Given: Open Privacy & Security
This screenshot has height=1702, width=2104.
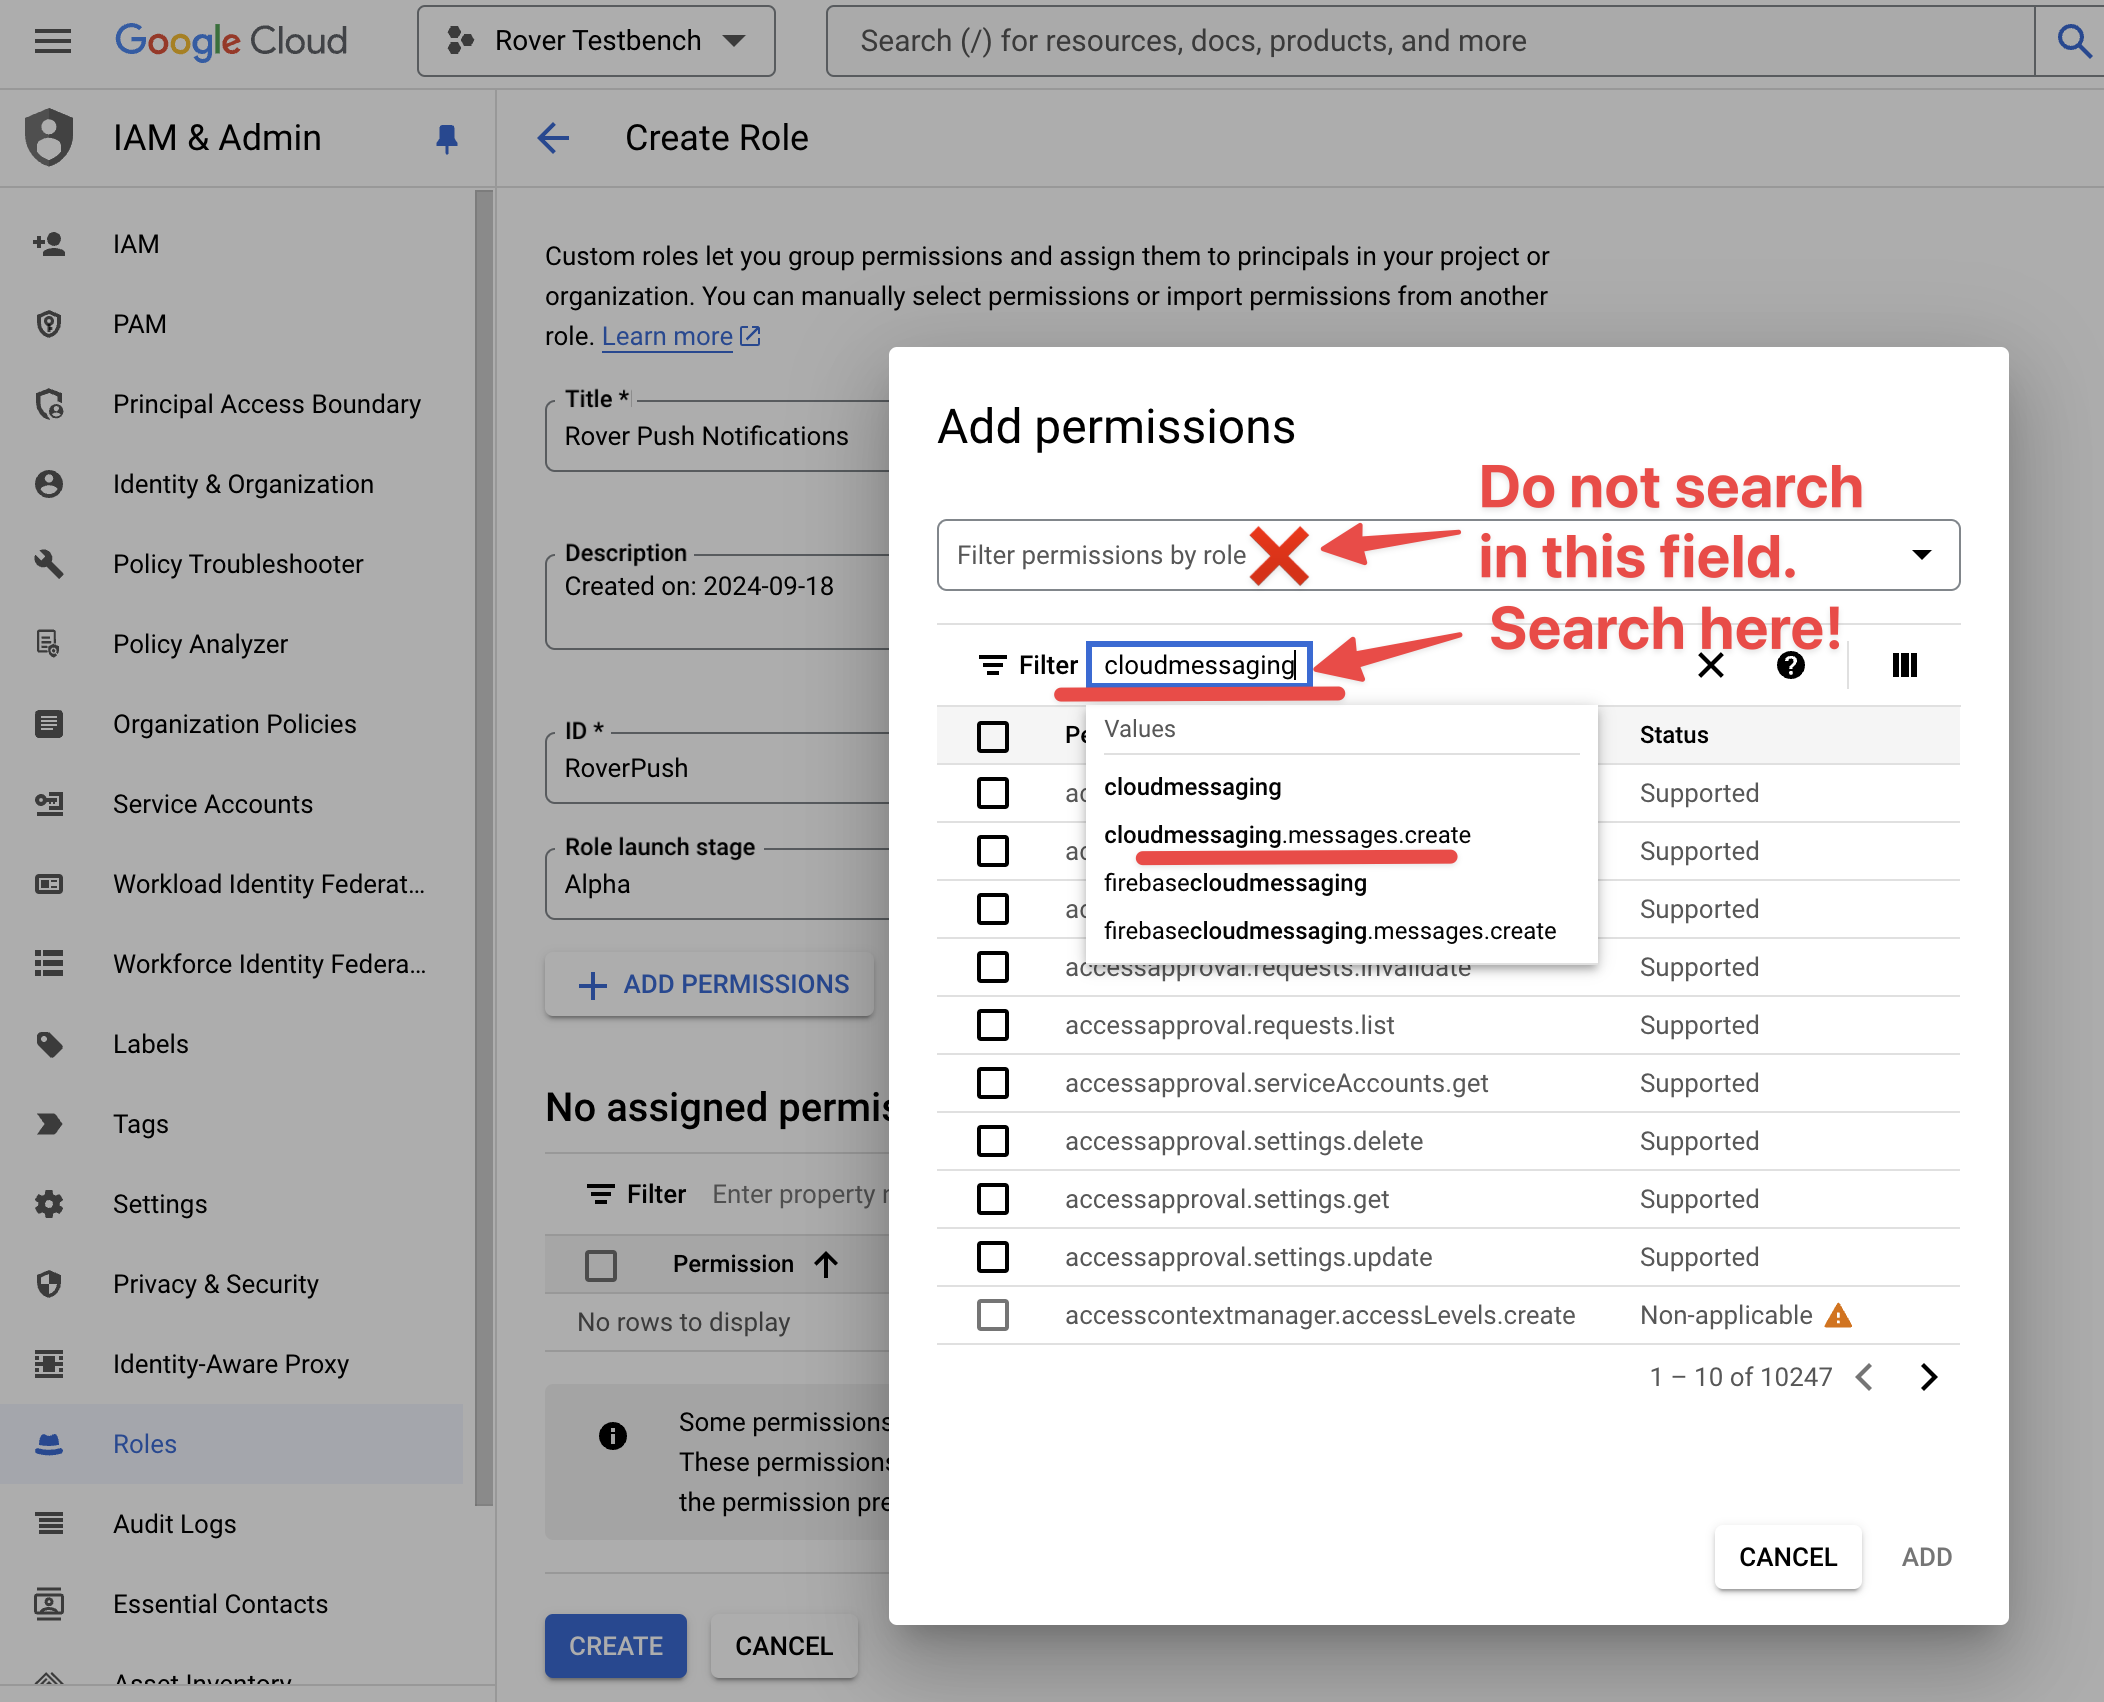Looking at the screenshot, I should [x=215, y=1284].
